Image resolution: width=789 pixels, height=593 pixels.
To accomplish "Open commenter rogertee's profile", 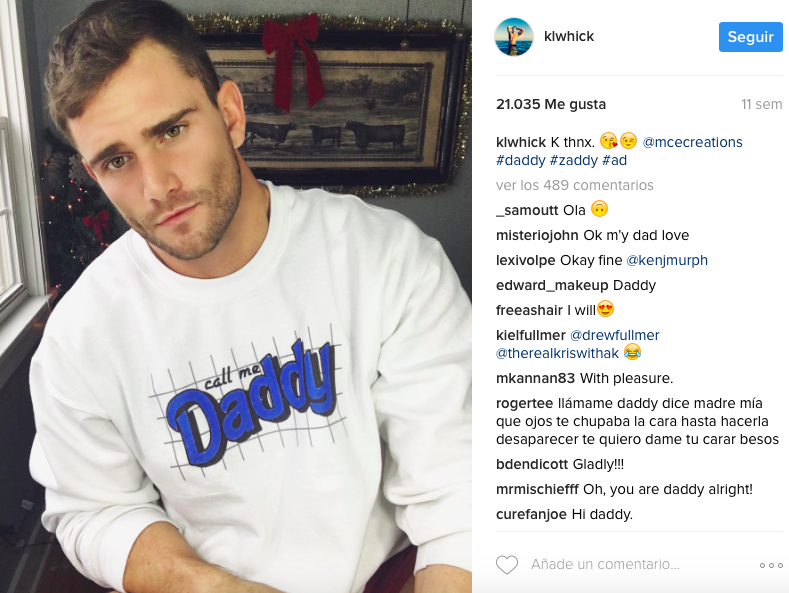I will (524, 404).
